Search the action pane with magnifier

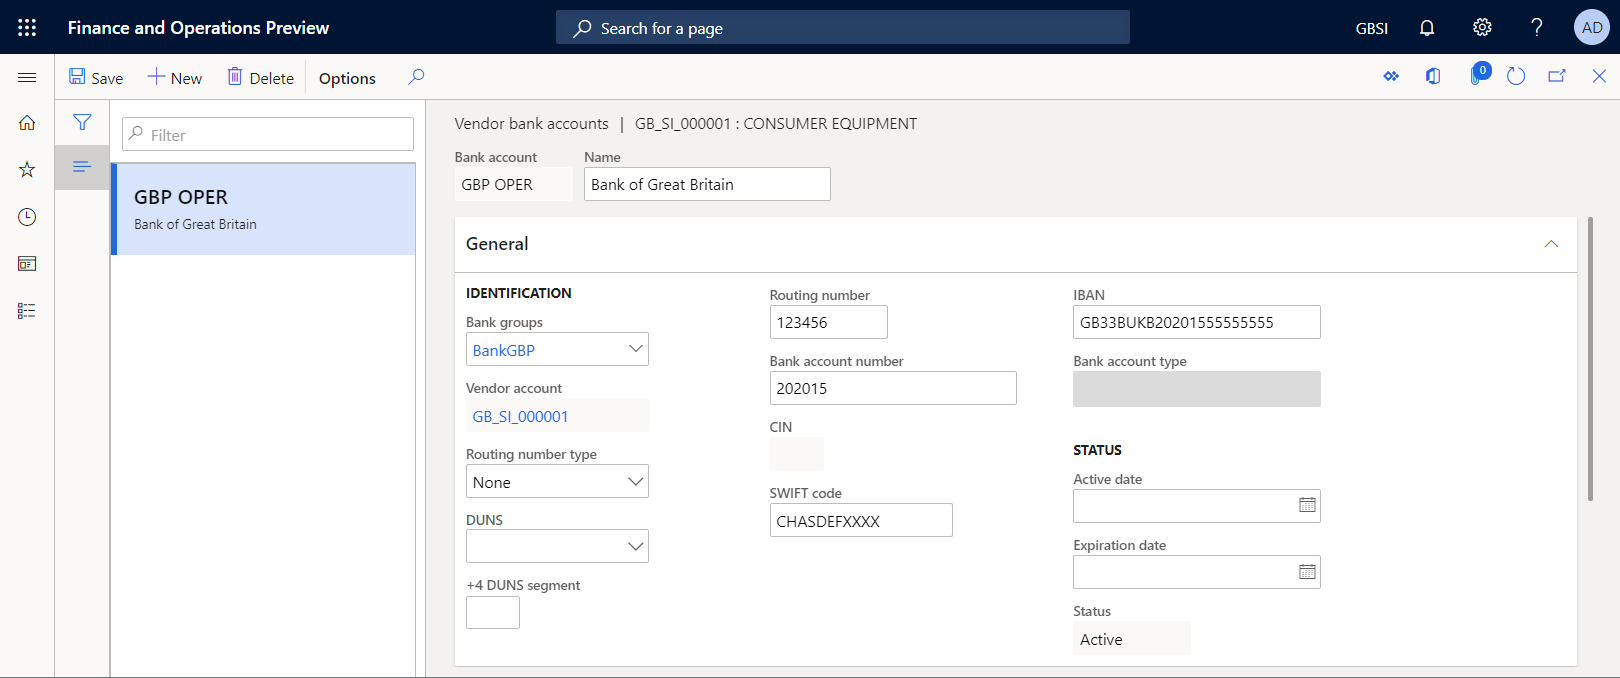point(416,77)
